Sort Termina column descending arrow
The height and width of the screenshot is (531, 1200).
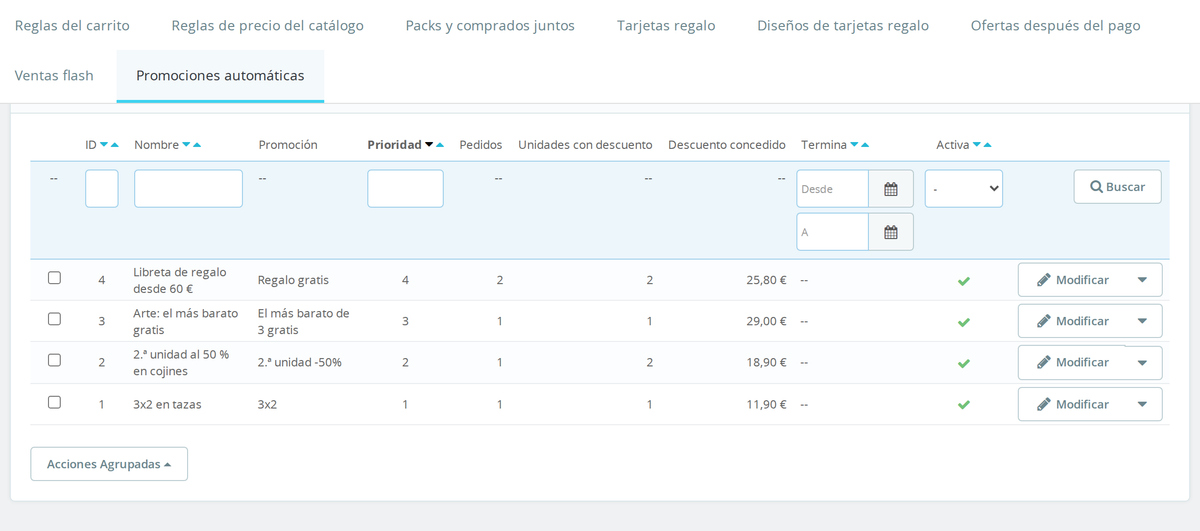pos(854,145)
